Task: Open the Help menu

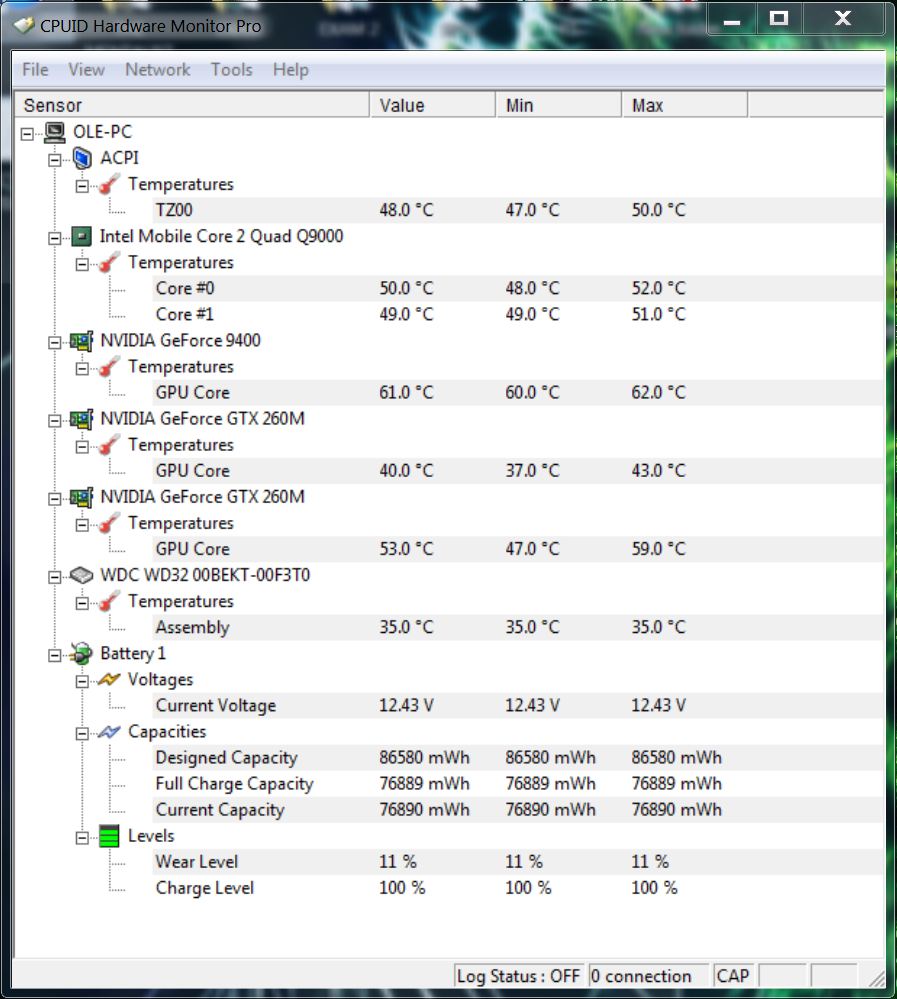Action: 291,69
